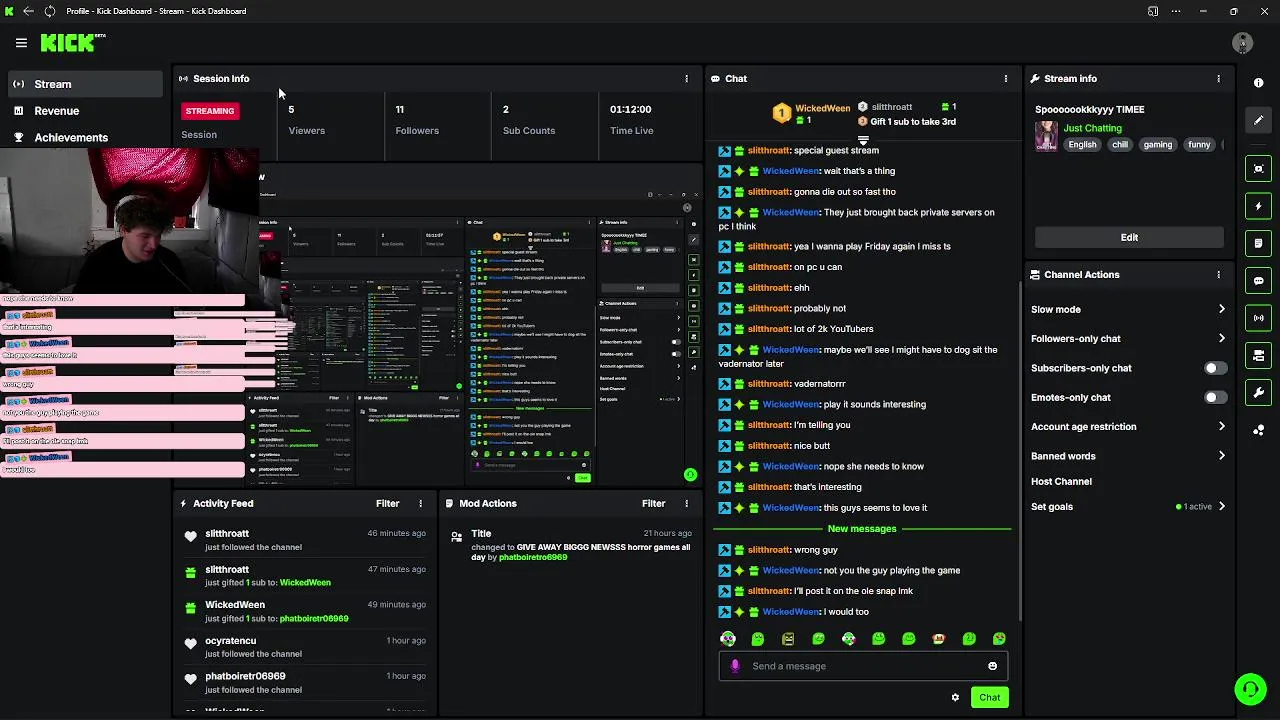Click the wrench icon in right sidebar

[1259, 392]
